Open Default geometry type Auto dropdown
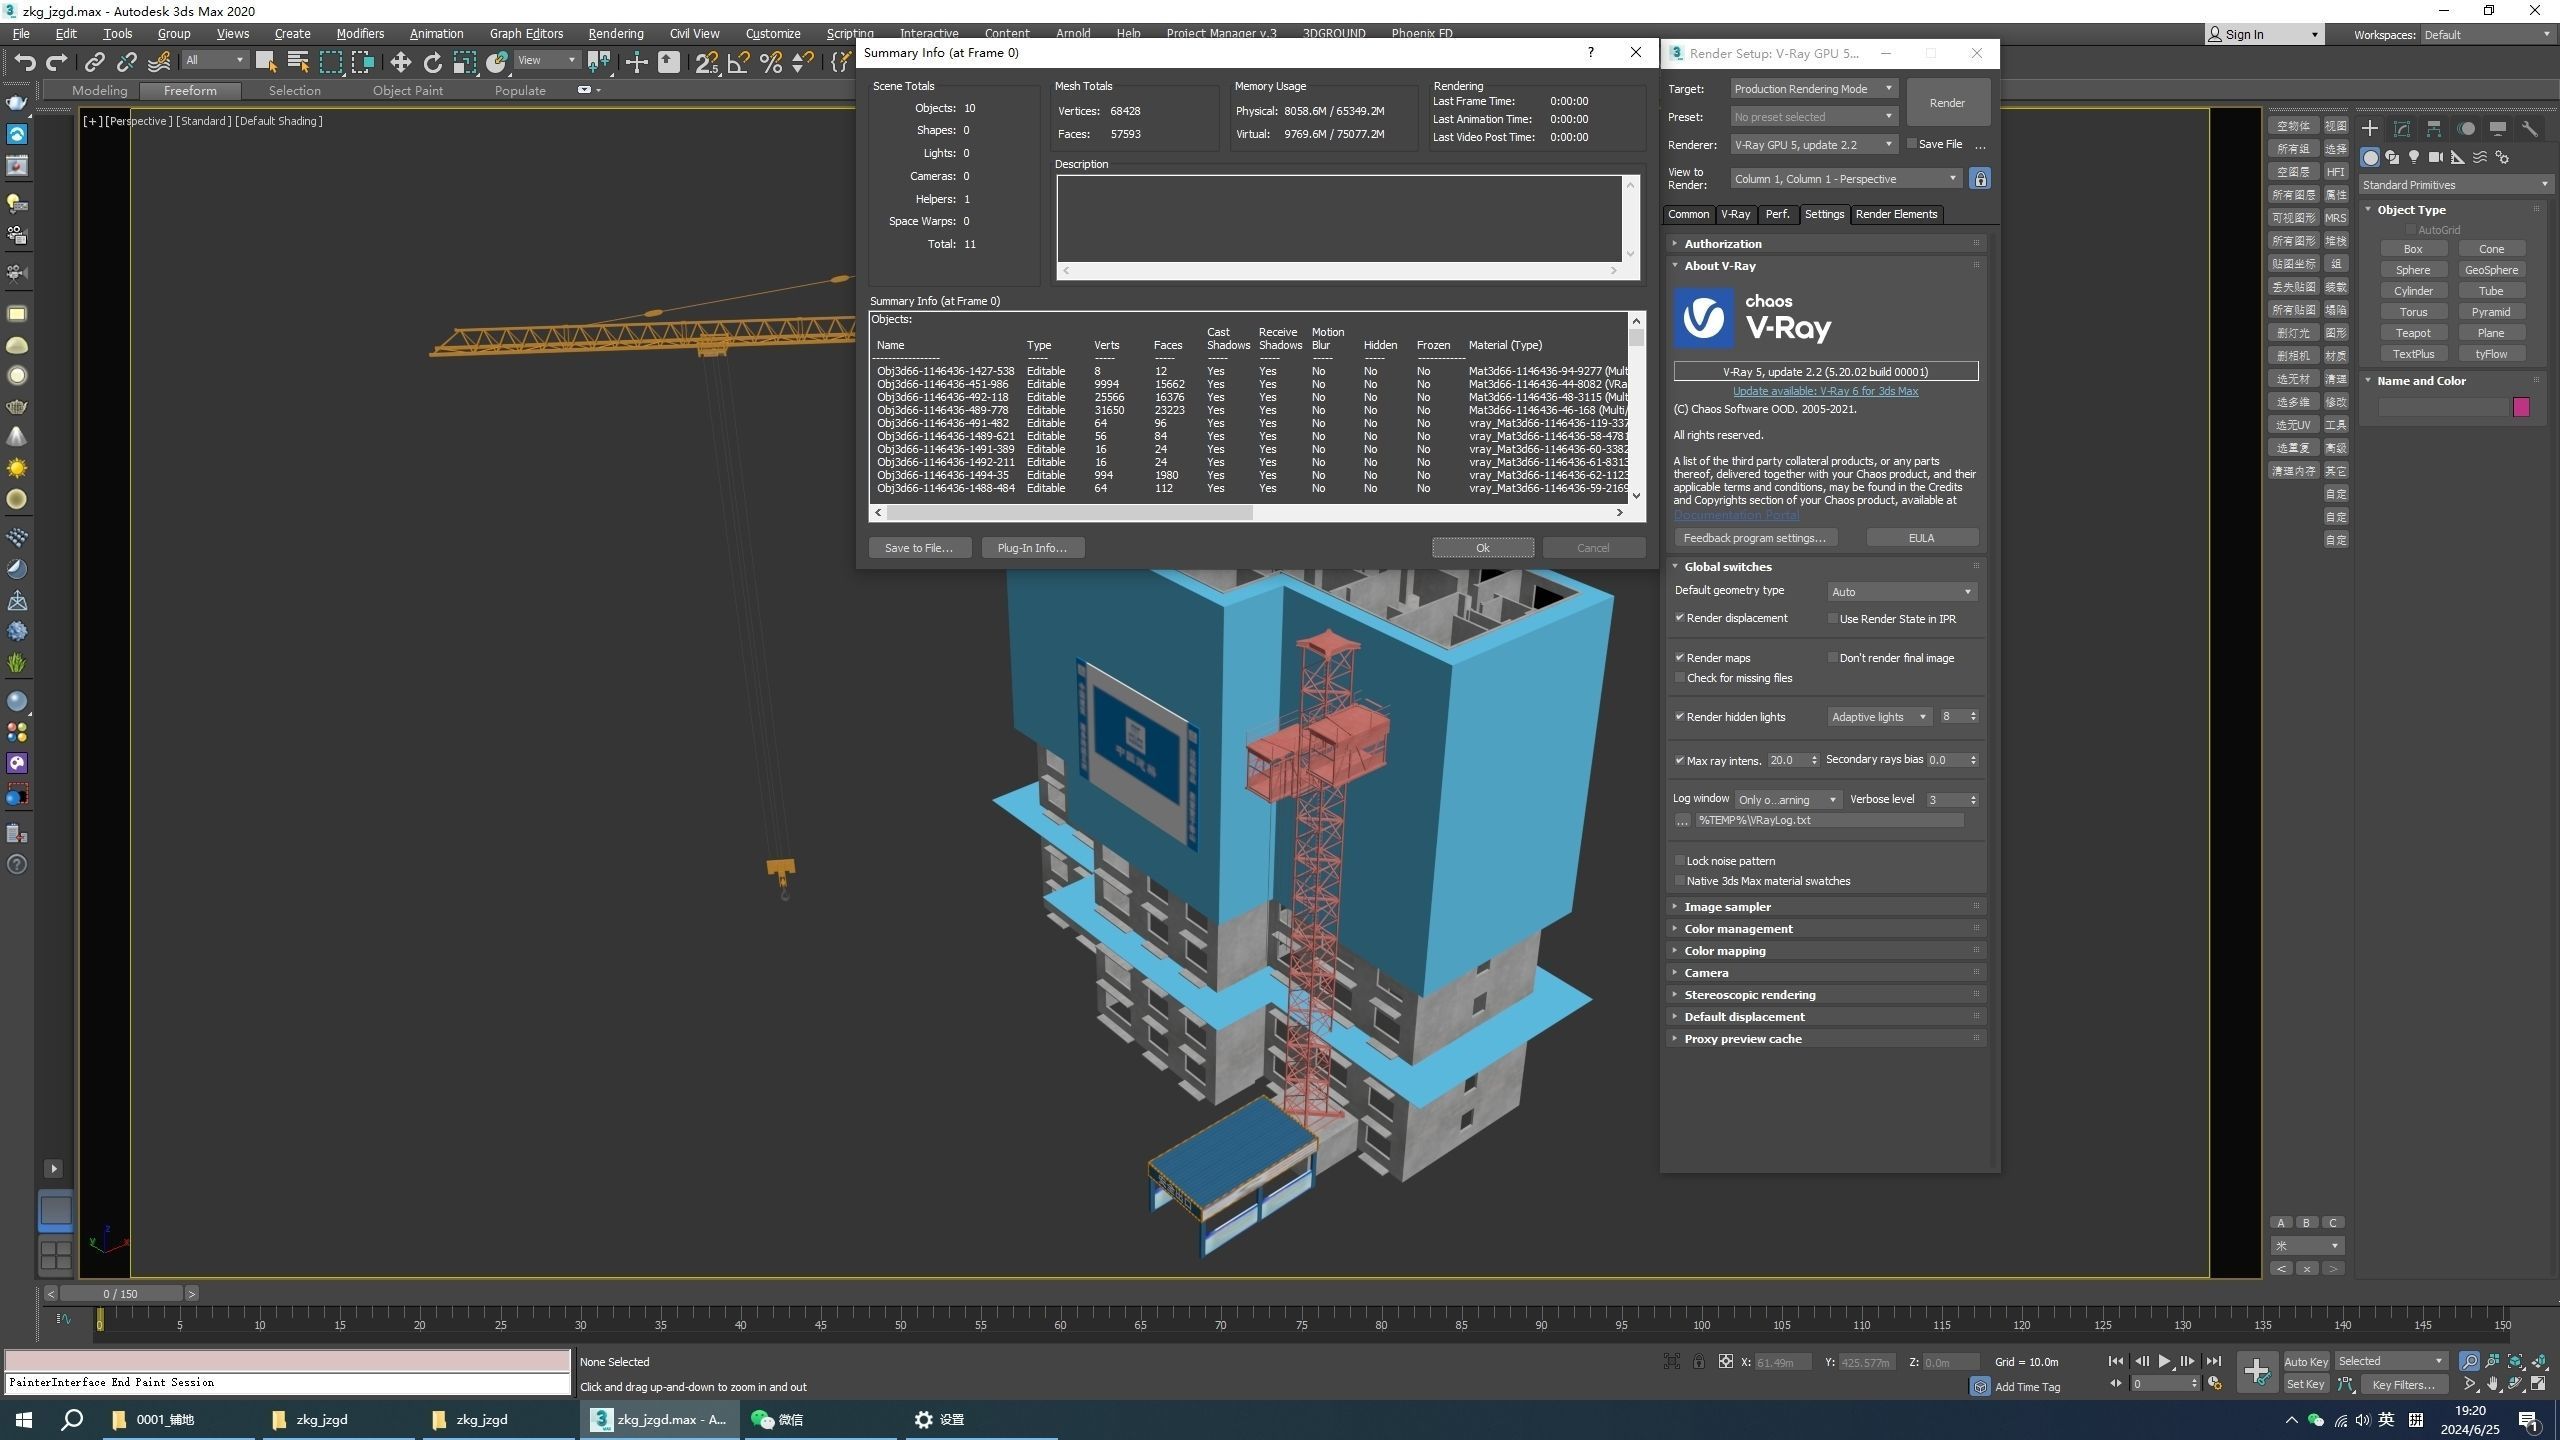 click(1901, 592)
